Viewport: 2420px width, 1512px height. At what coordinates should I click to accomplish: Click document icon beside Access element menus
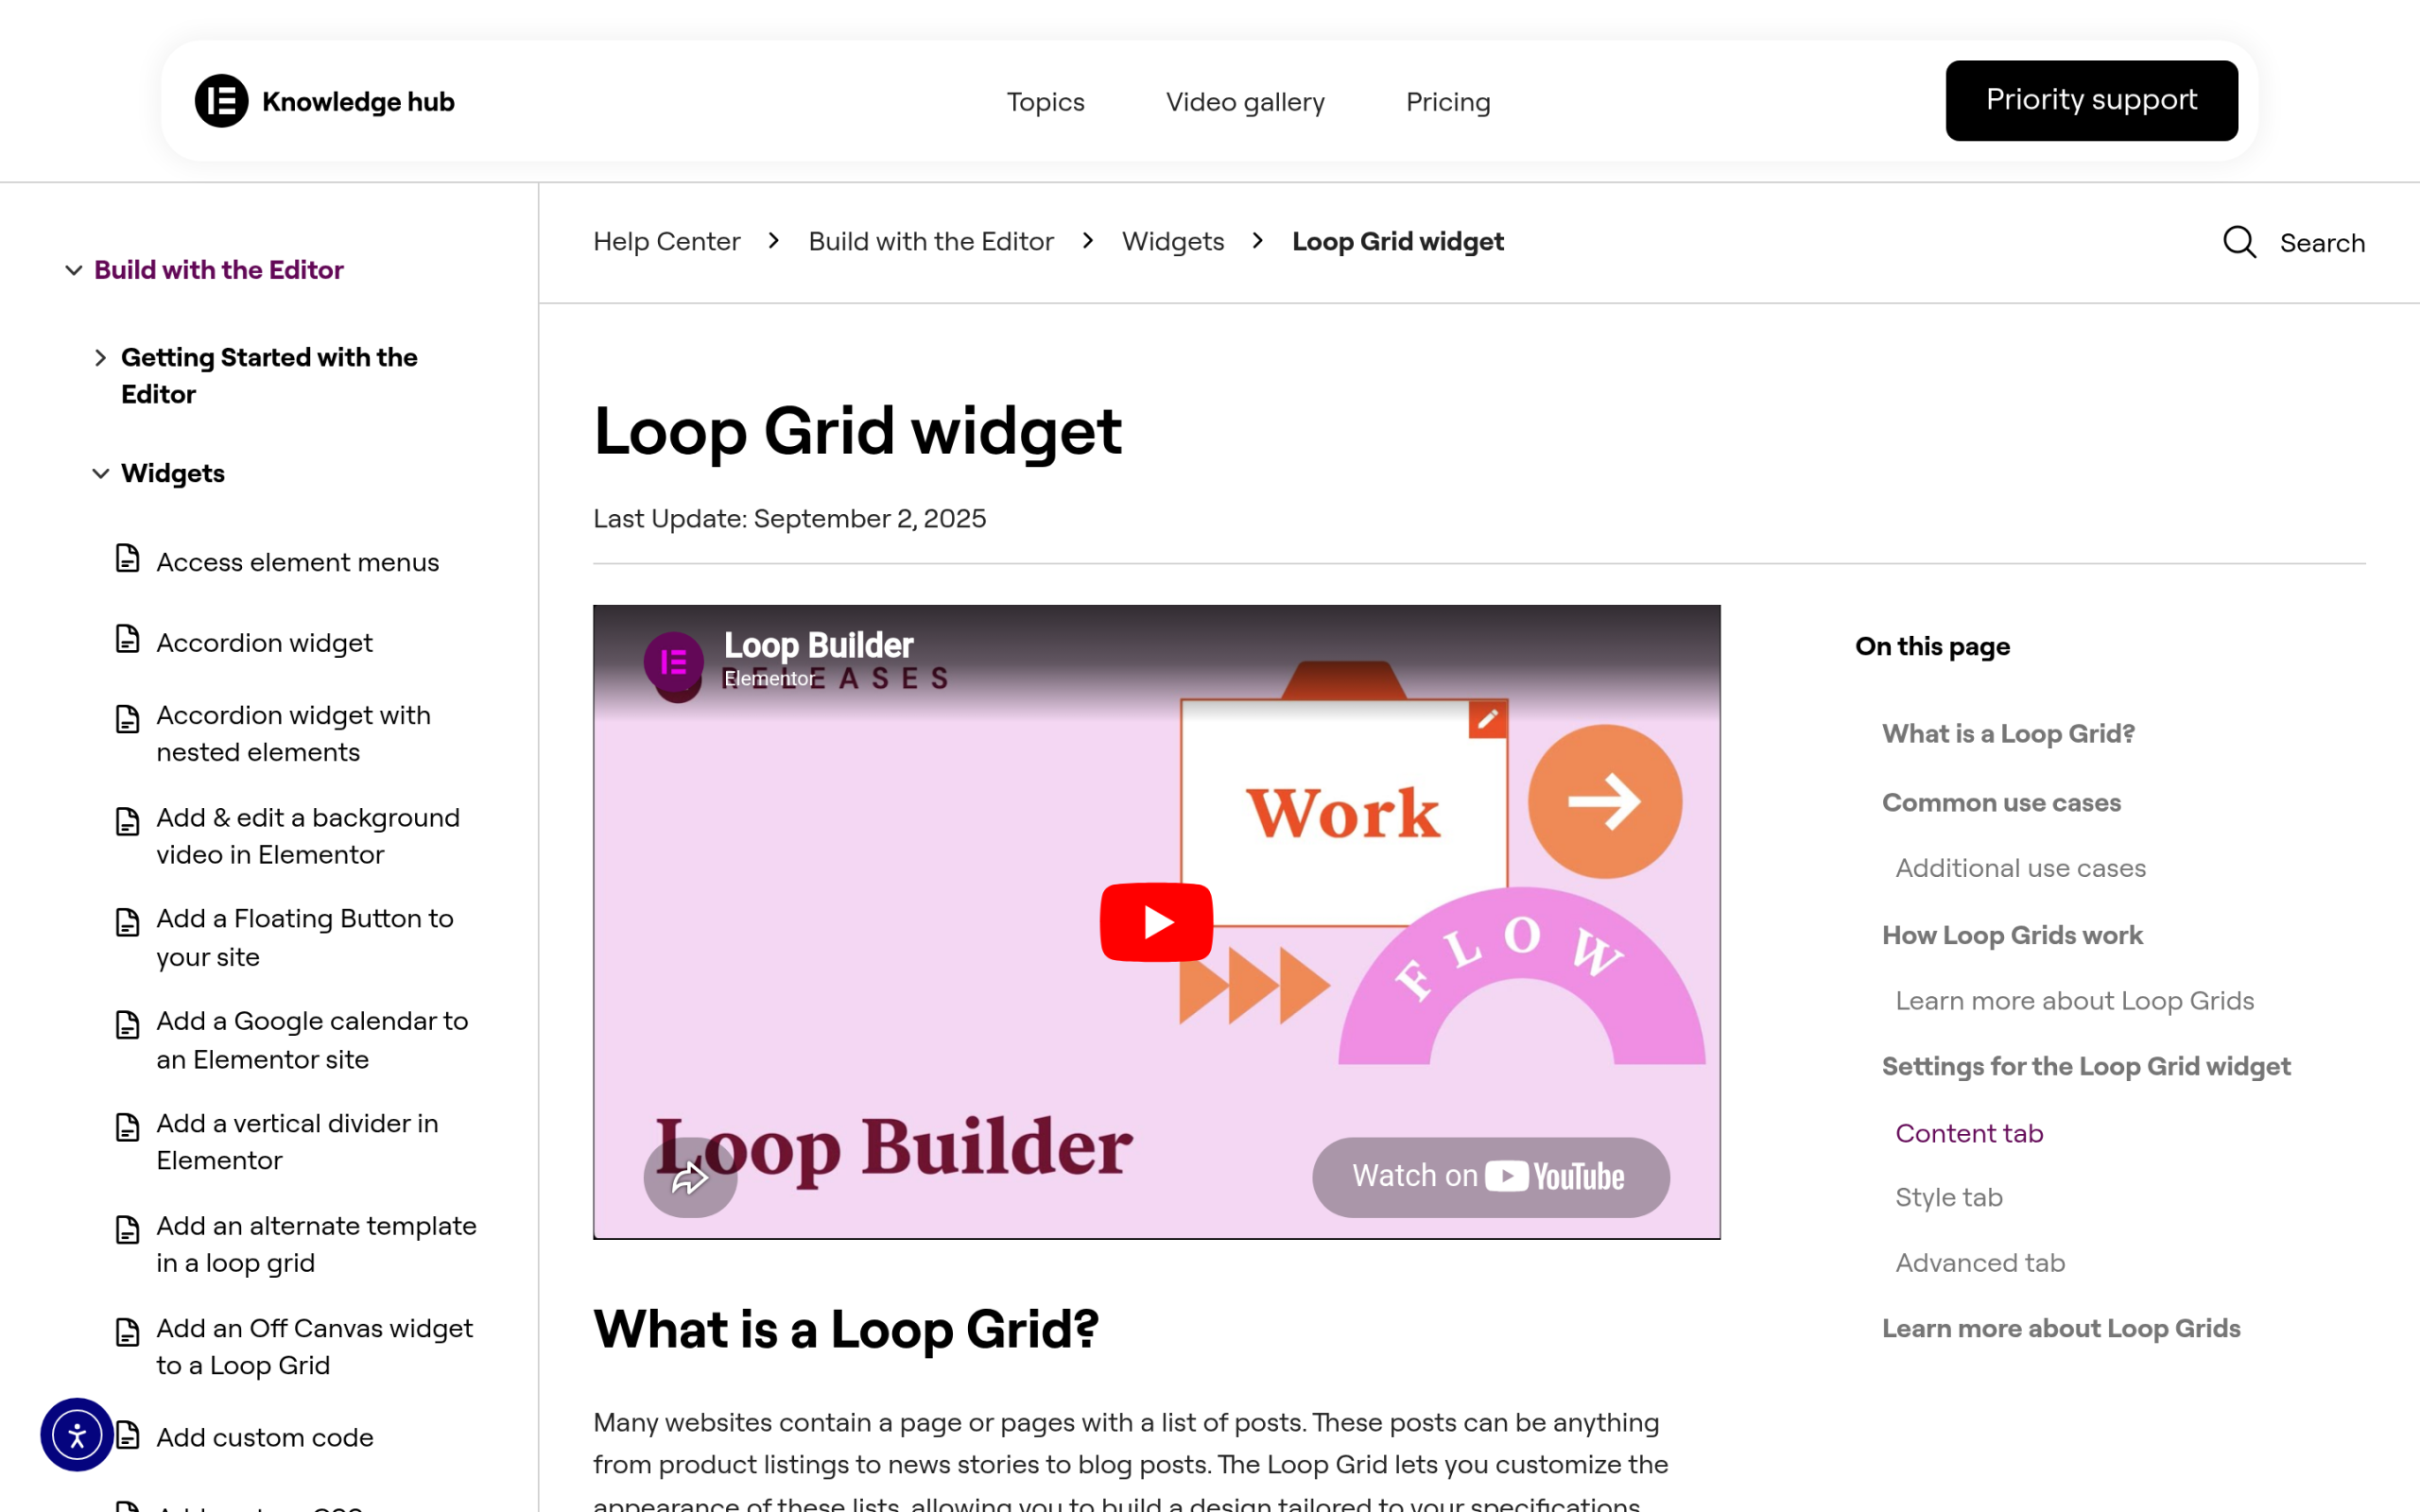point(127,559)
